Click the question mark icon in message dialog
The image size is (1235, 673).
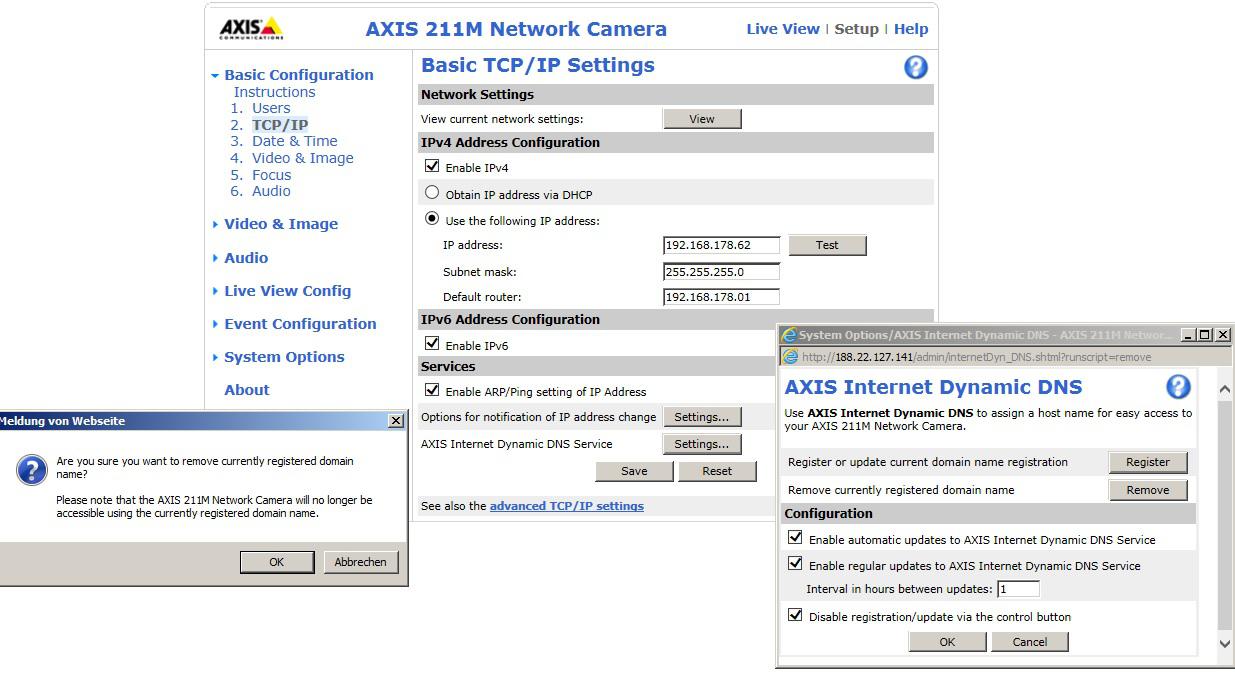[32, 471]
